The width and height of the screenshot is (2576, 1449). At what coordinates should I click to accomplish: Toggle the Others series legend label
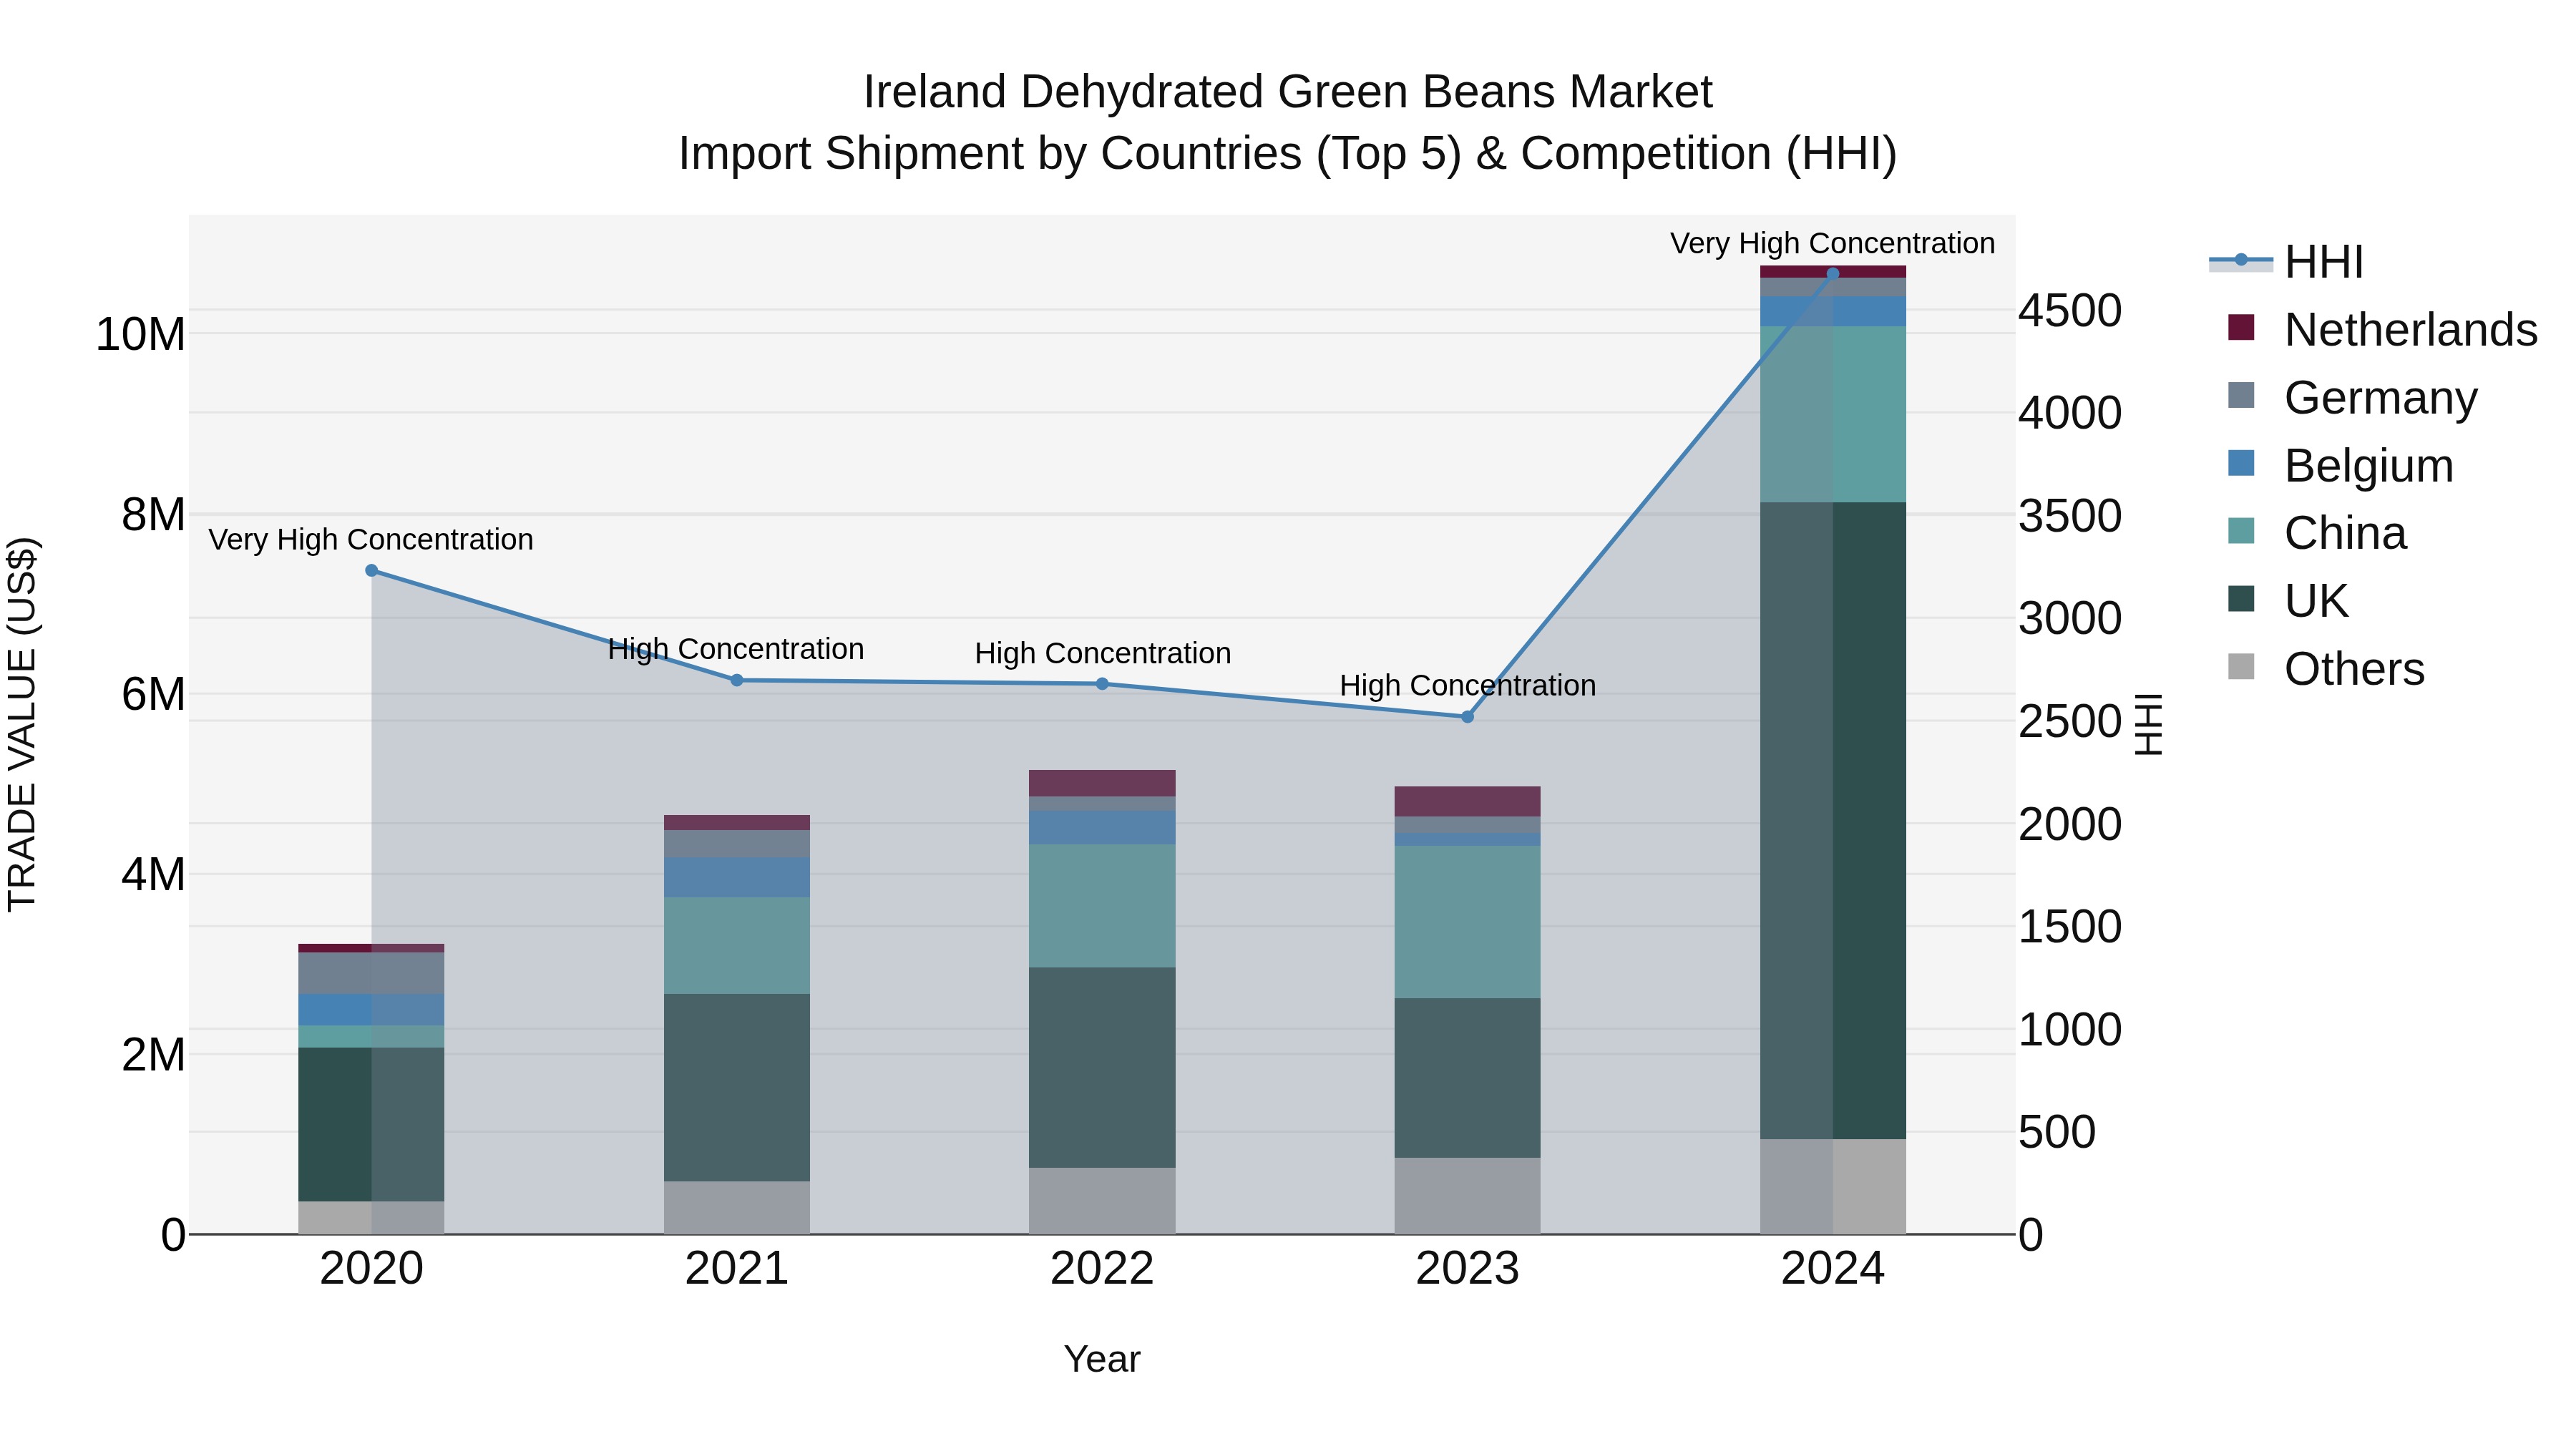[2354, 669]
